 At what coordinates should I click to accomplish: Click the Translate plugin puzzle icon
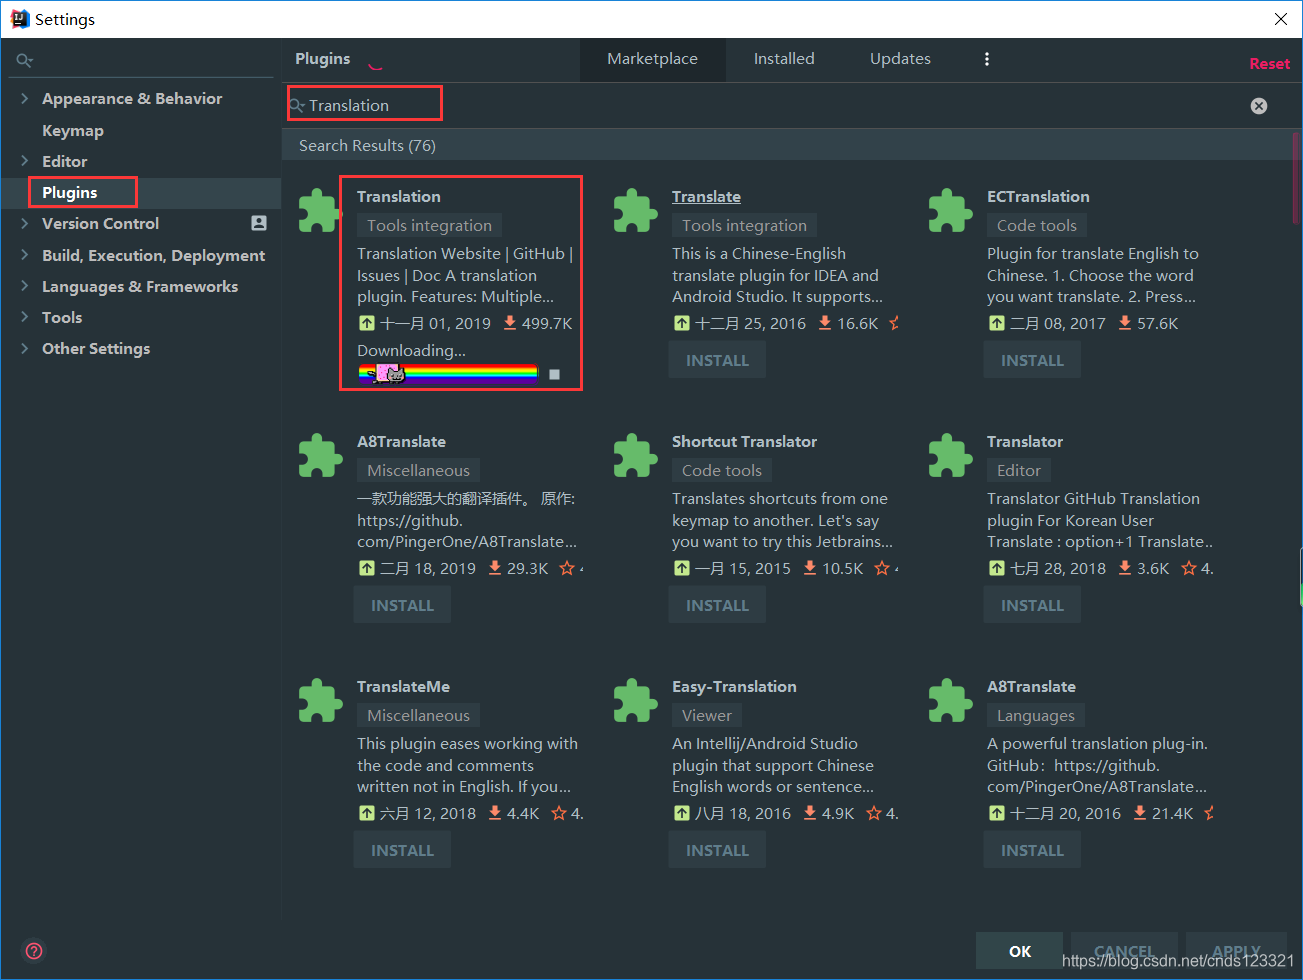635,211
